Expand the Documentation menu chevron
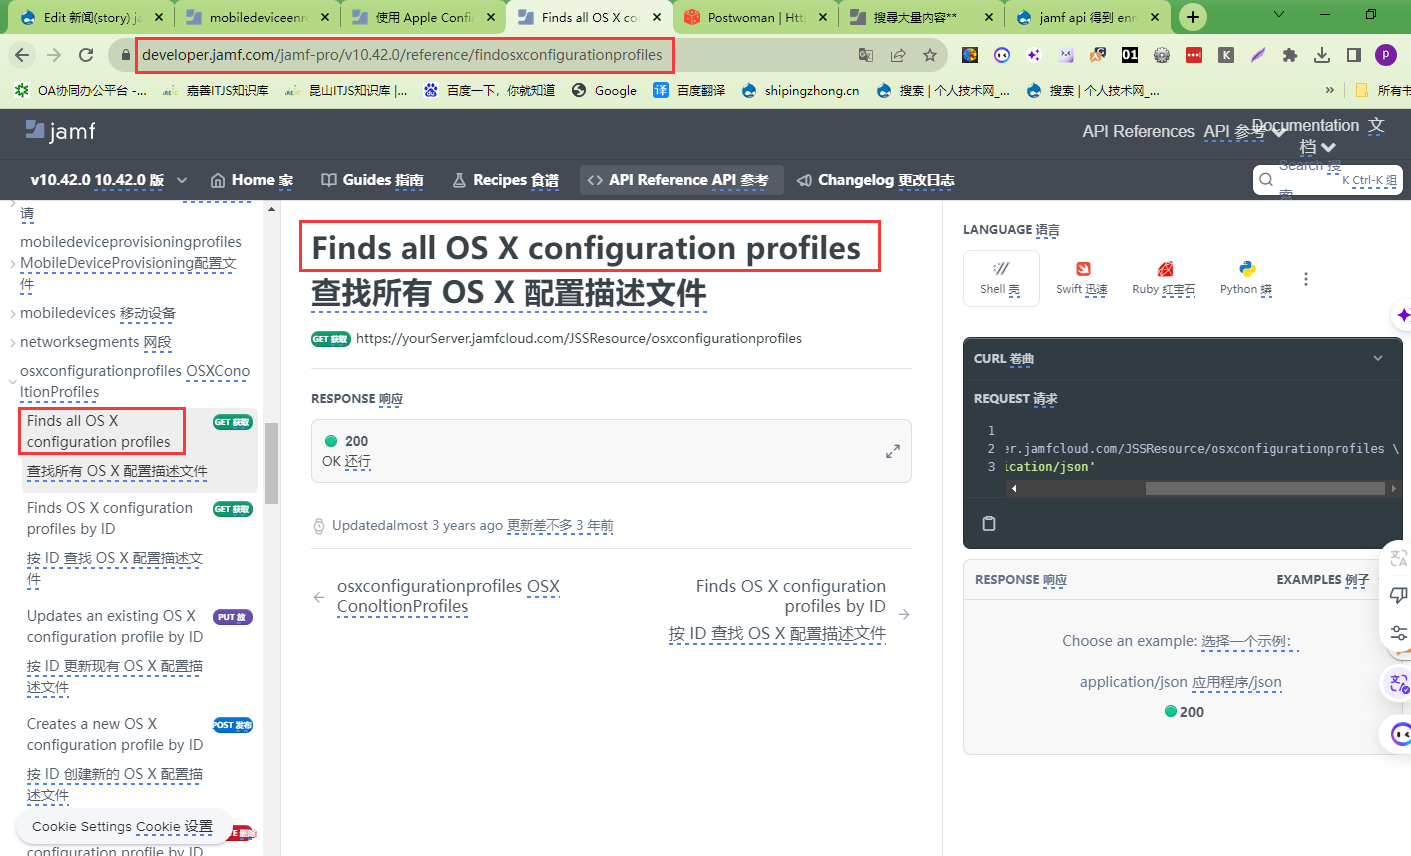The image size is (1411, 856). (1329, 147)
